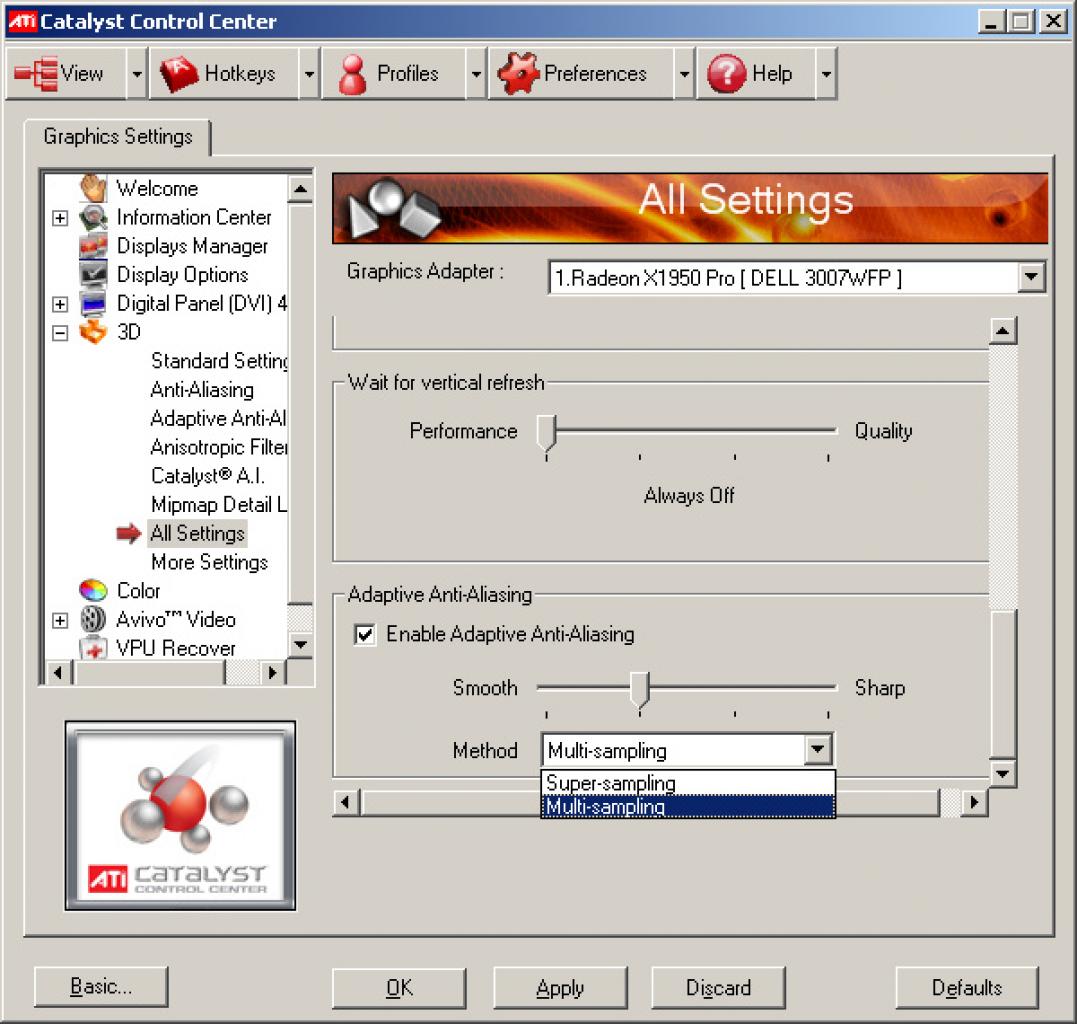1077x1024 pixels.
Task: Click the 3D orange cube icon
Action: coord(93,332)
